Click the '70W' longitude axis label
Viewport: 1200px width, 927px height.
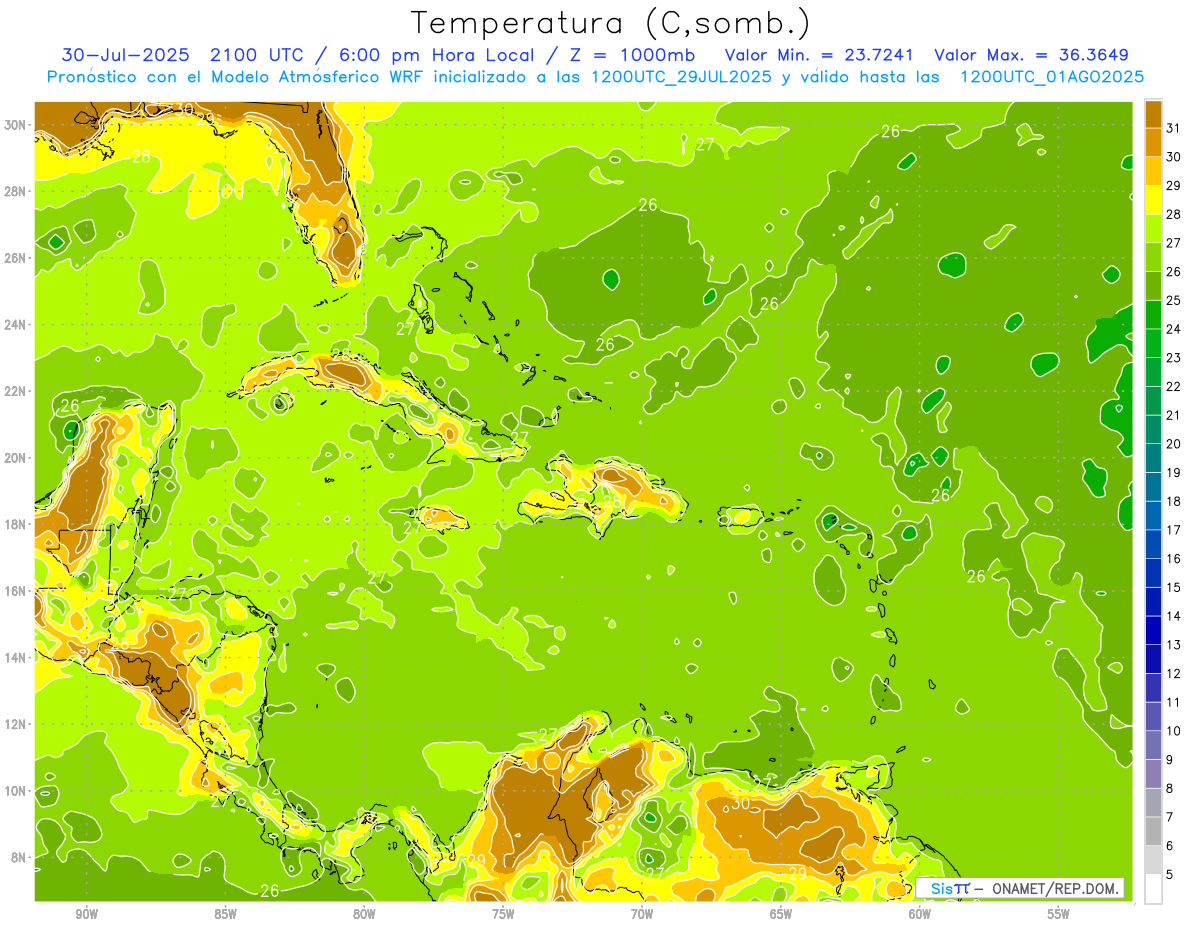[x=642, y=914]
